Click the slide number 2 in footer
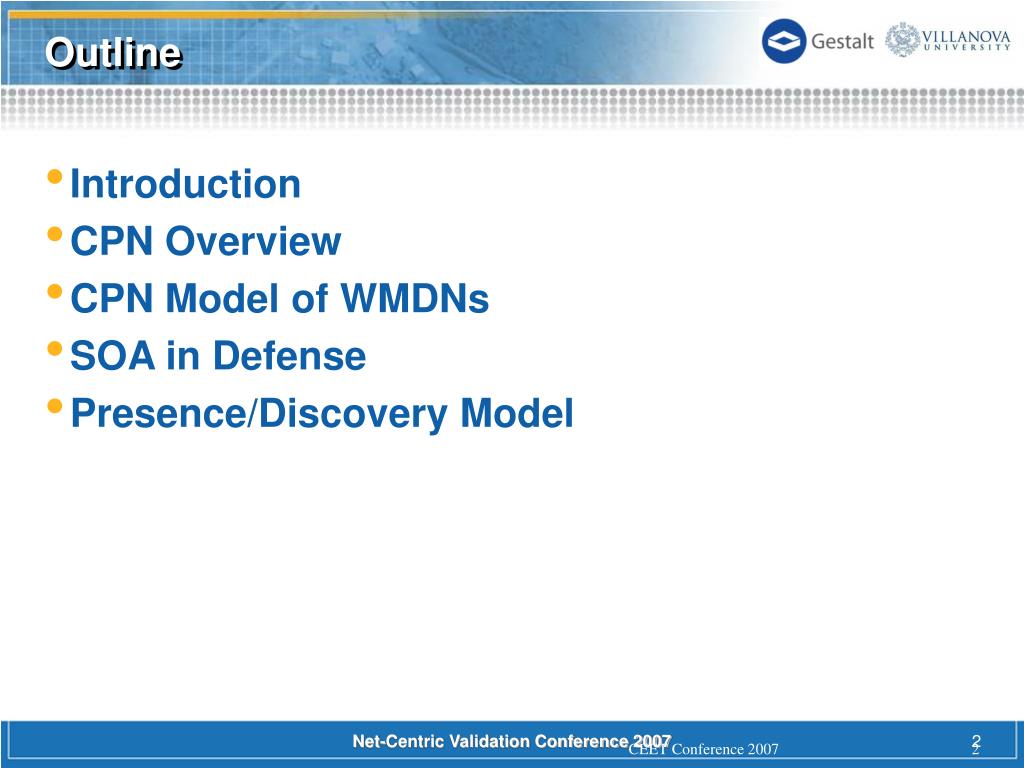1024x768 pixels. [x=976, y=743]
